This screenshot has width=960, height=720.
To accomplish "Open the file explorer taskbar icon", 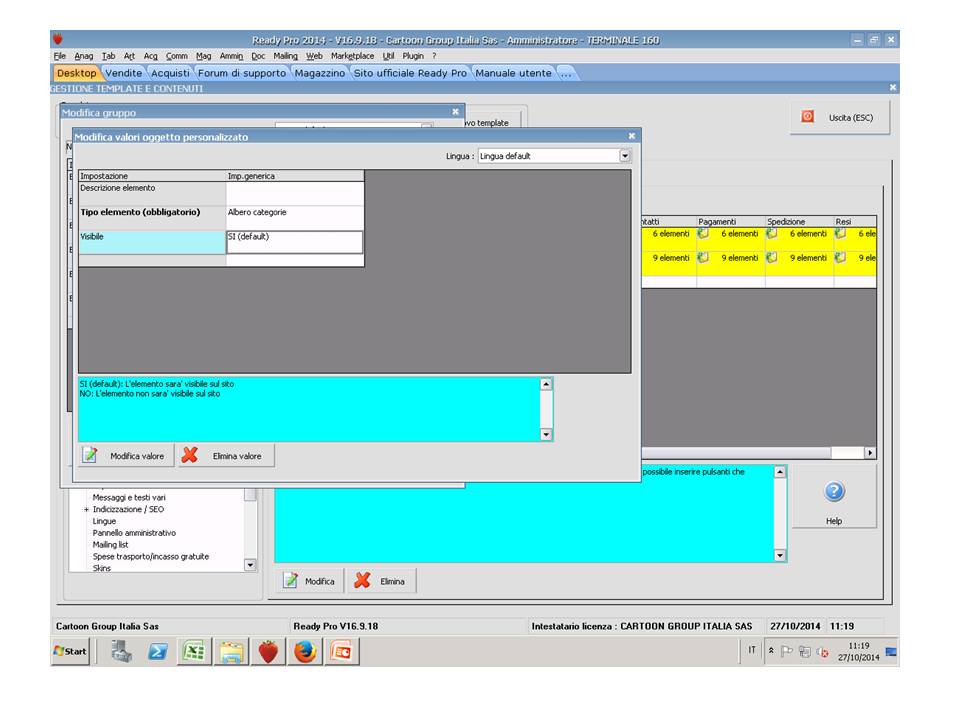I will click(x=231, y=651).
